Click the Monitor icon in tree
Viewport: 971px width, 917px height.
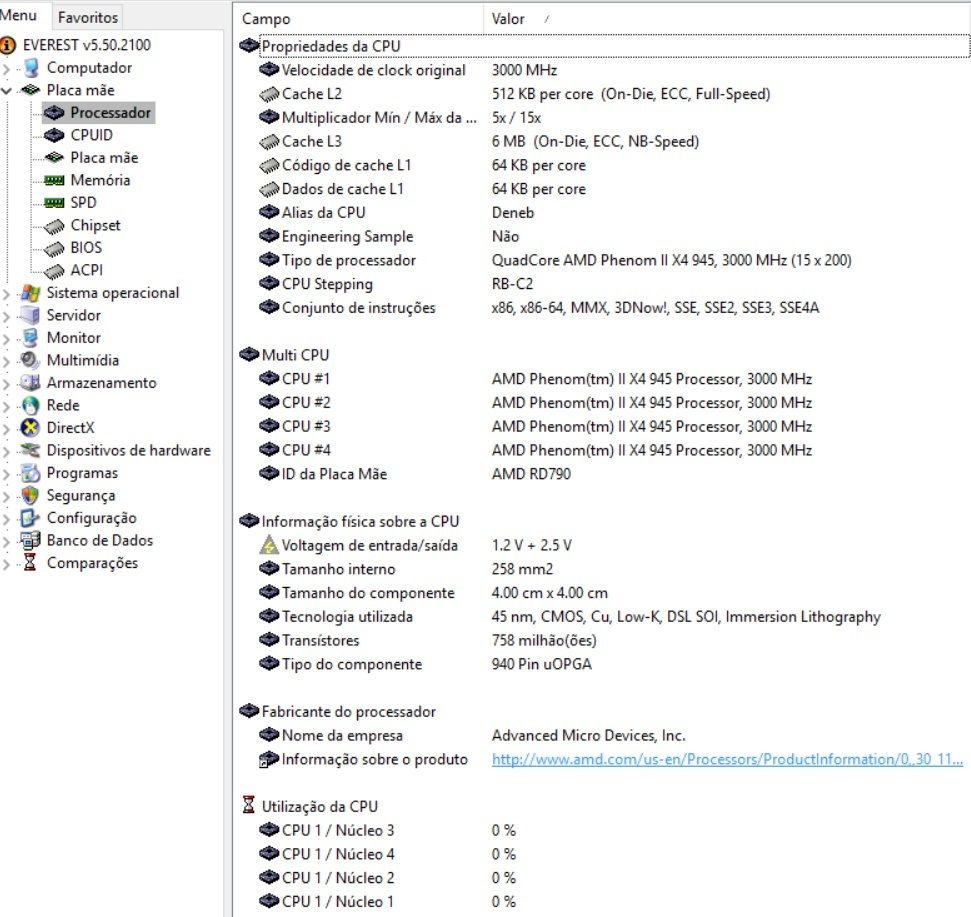30,337
